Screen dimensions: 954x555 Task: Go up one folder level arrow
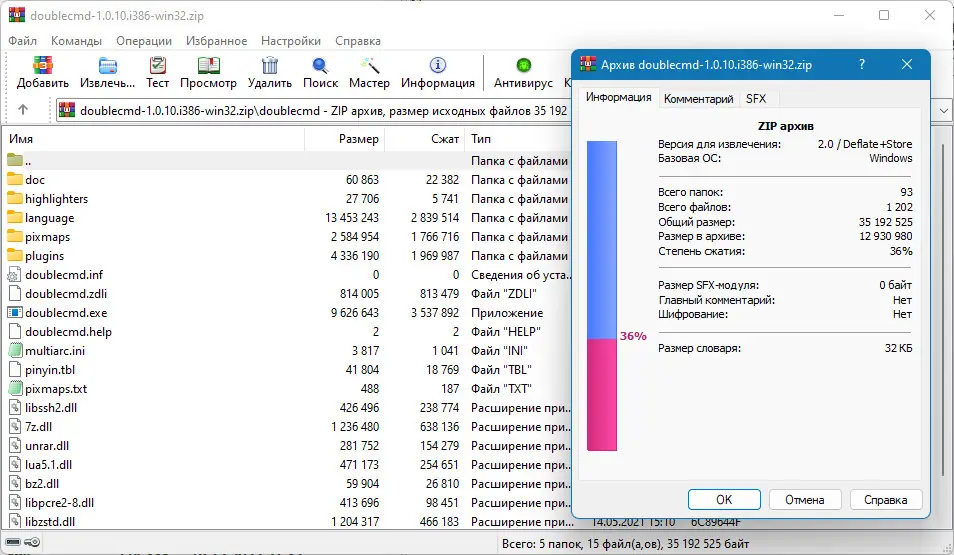[23, 110]
